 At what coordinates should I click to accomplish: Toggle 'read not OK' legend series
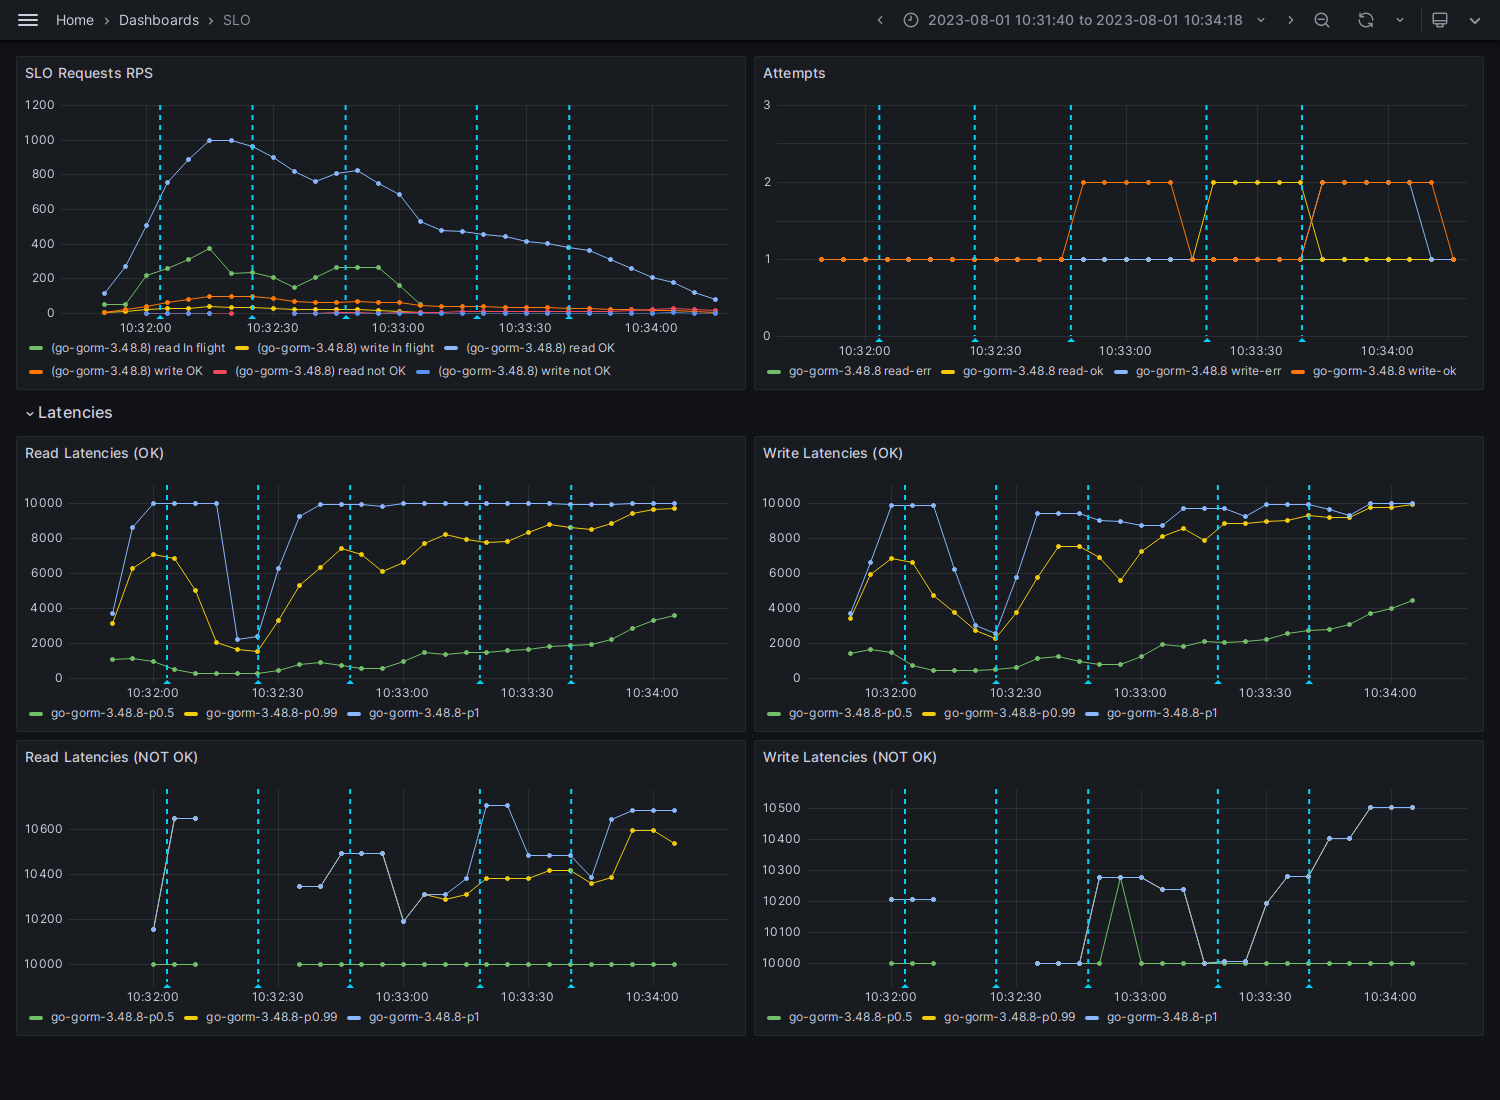320,371
